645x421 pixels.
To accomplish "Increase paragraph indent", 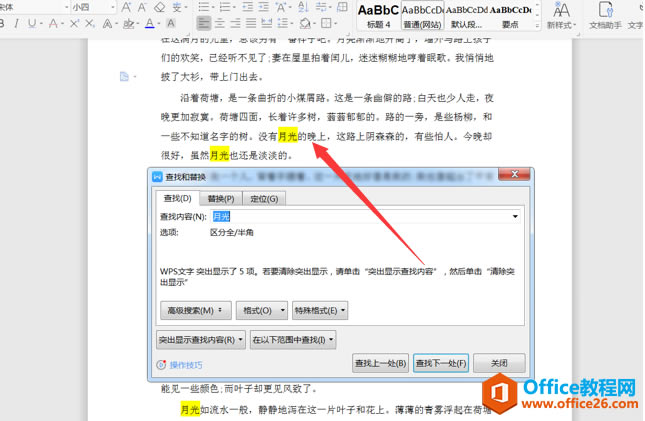I will 264,7.
